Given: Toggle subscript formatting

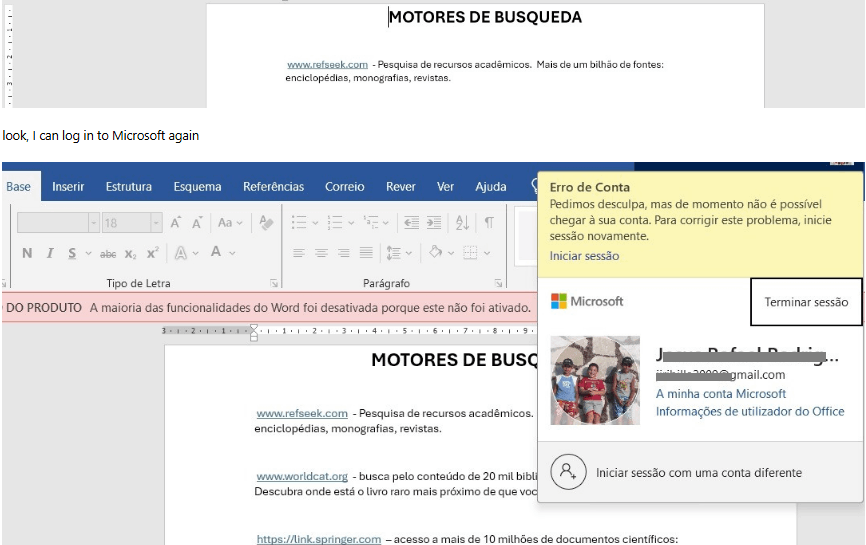Looking at the screenshot, I should click(x=130, y=254).
